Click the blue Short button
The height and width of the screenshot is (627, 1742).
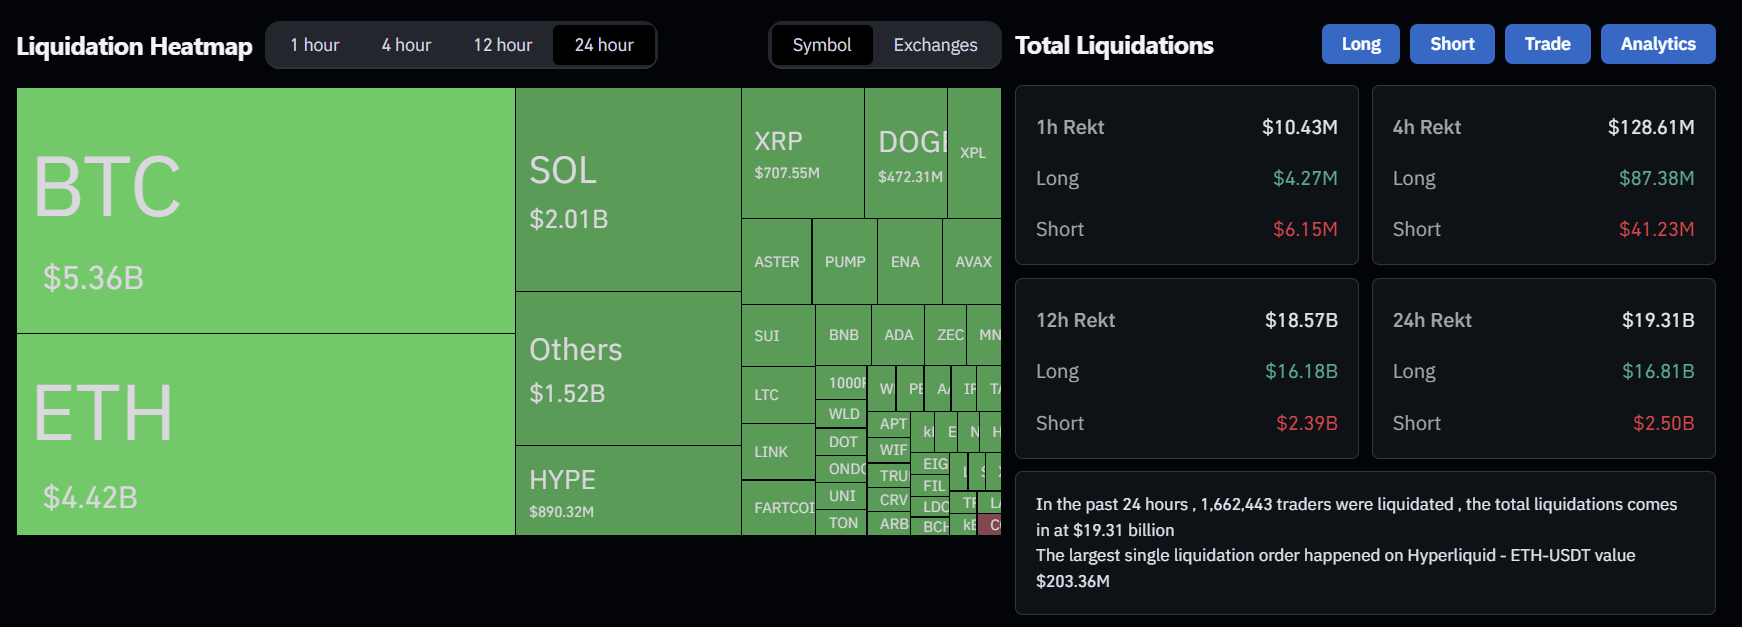1452,44
